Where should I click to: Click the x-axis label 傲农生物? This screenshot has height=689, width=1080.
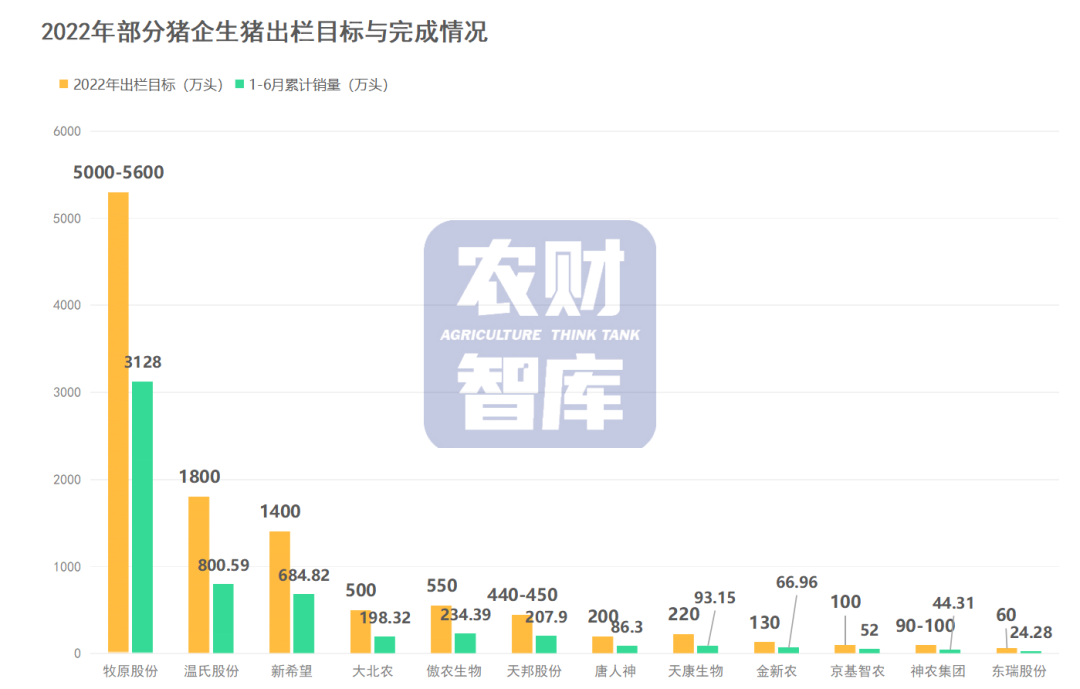tap(453, 671)
